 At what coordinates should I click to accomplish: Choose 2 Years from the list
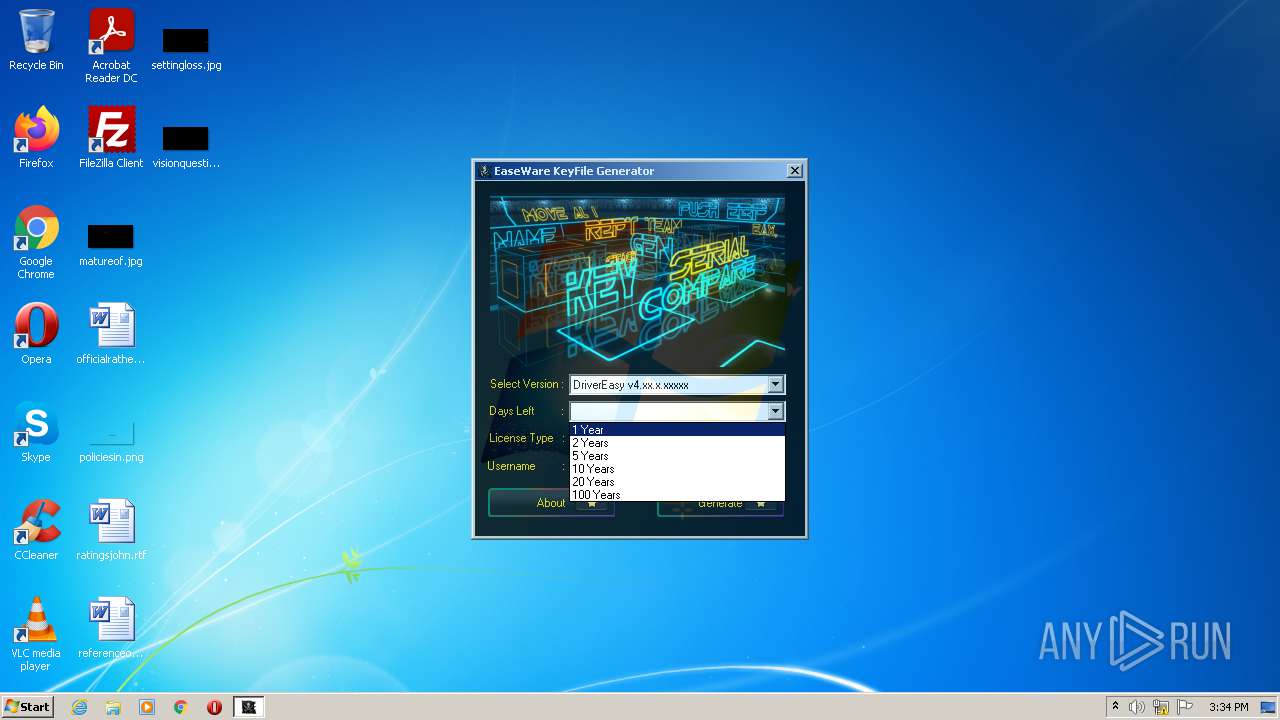click(x=677, y=443)
